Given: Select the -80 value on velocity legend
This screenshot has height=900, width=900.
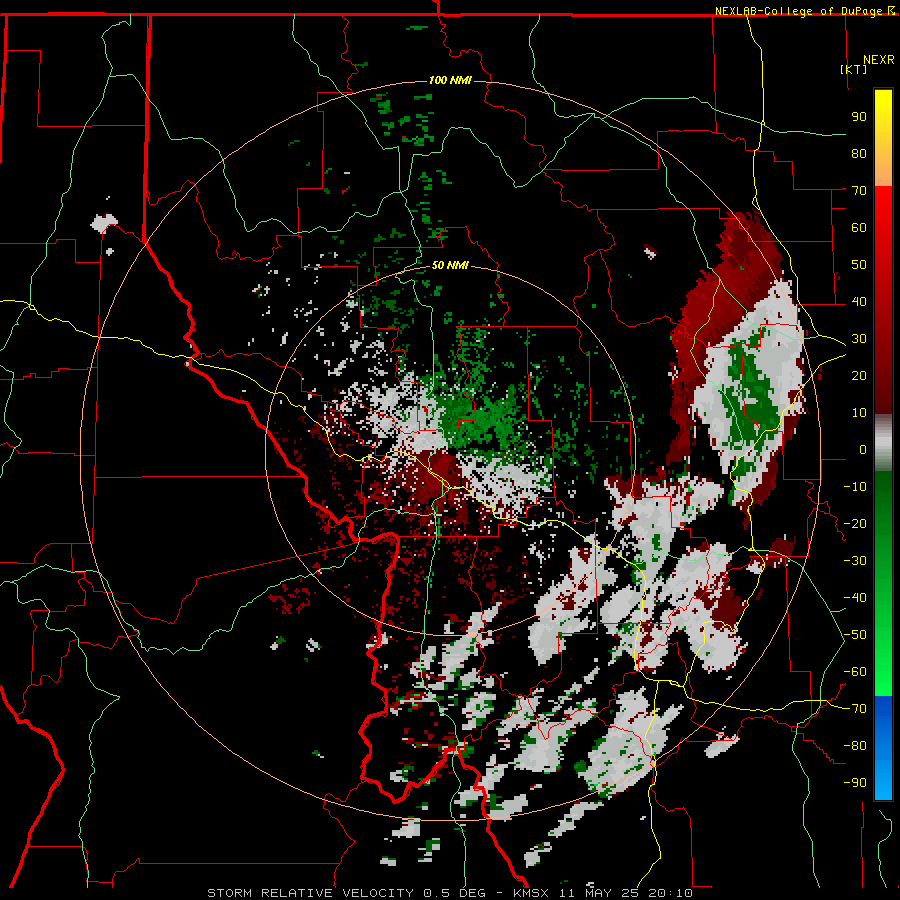Looking at the screenshot, I should tap(855, 746).
